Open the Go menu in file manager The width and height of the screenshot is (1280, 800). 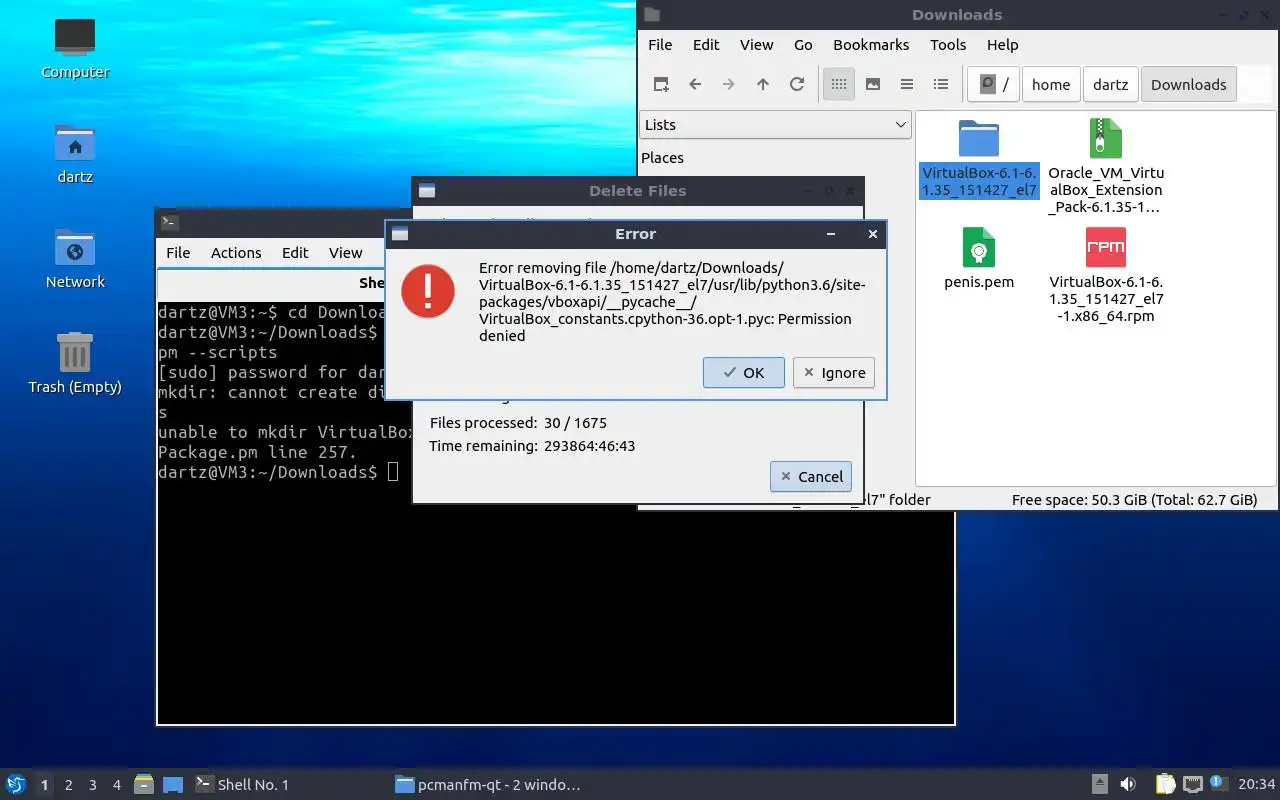(803, 45)
